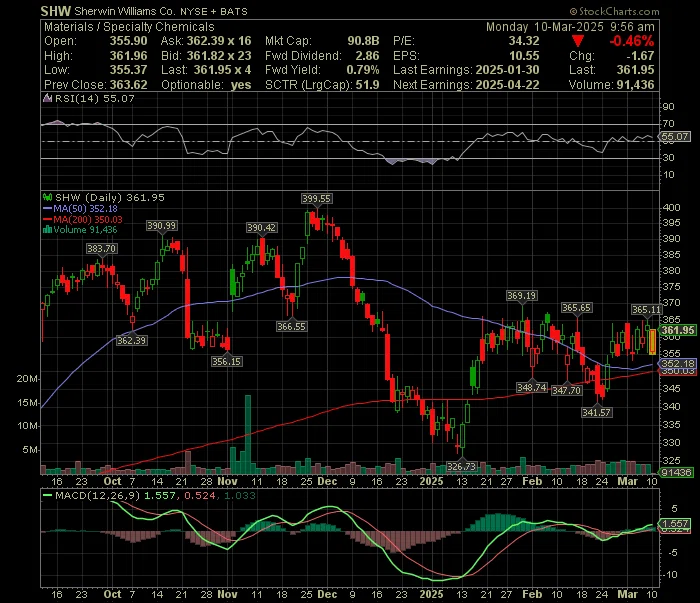Click the 326.73 low price label

coord(461,466)
